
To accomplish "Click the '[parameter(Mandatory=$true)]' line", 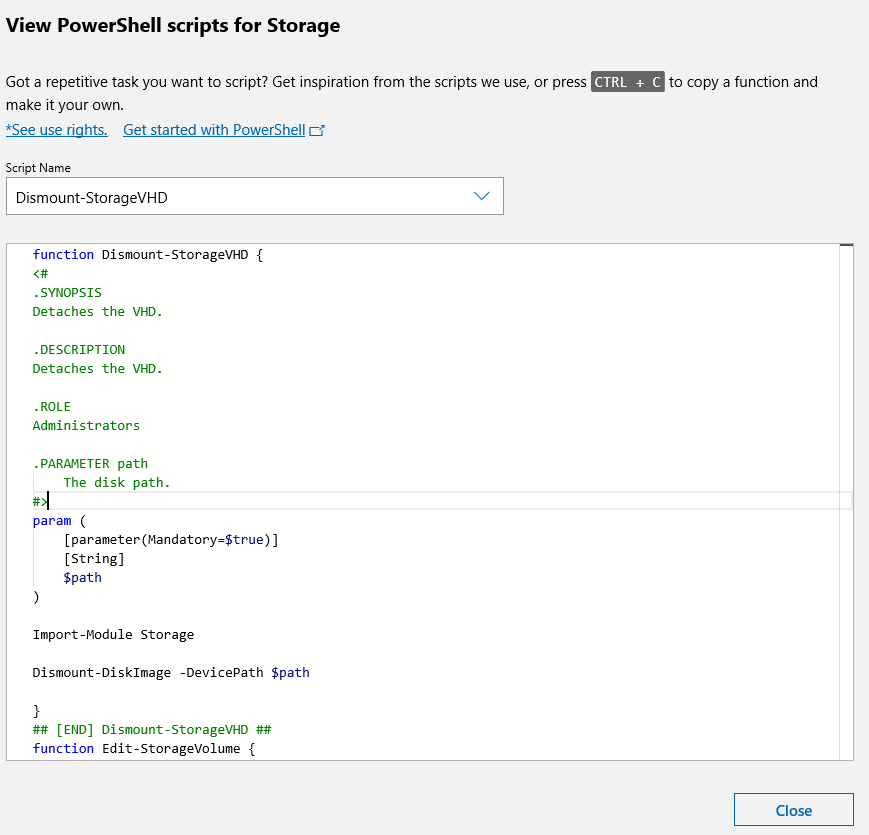I will click(171, 540).
